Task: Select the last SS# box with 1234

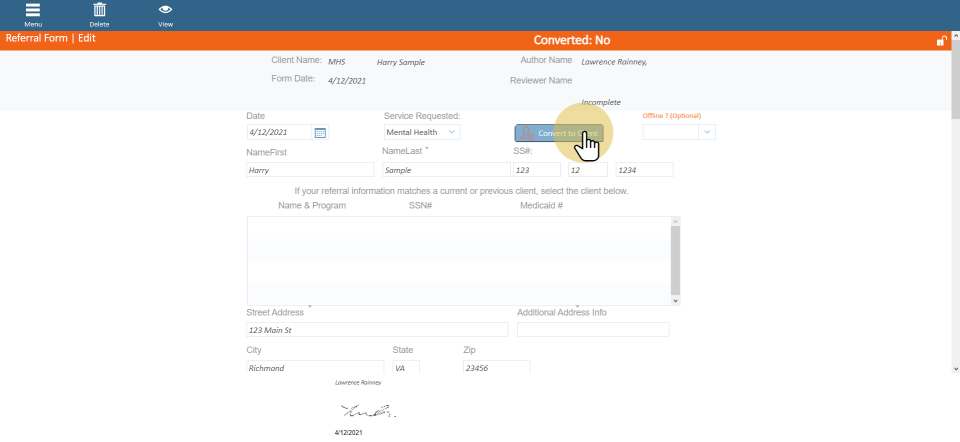Action: point(644,170)
